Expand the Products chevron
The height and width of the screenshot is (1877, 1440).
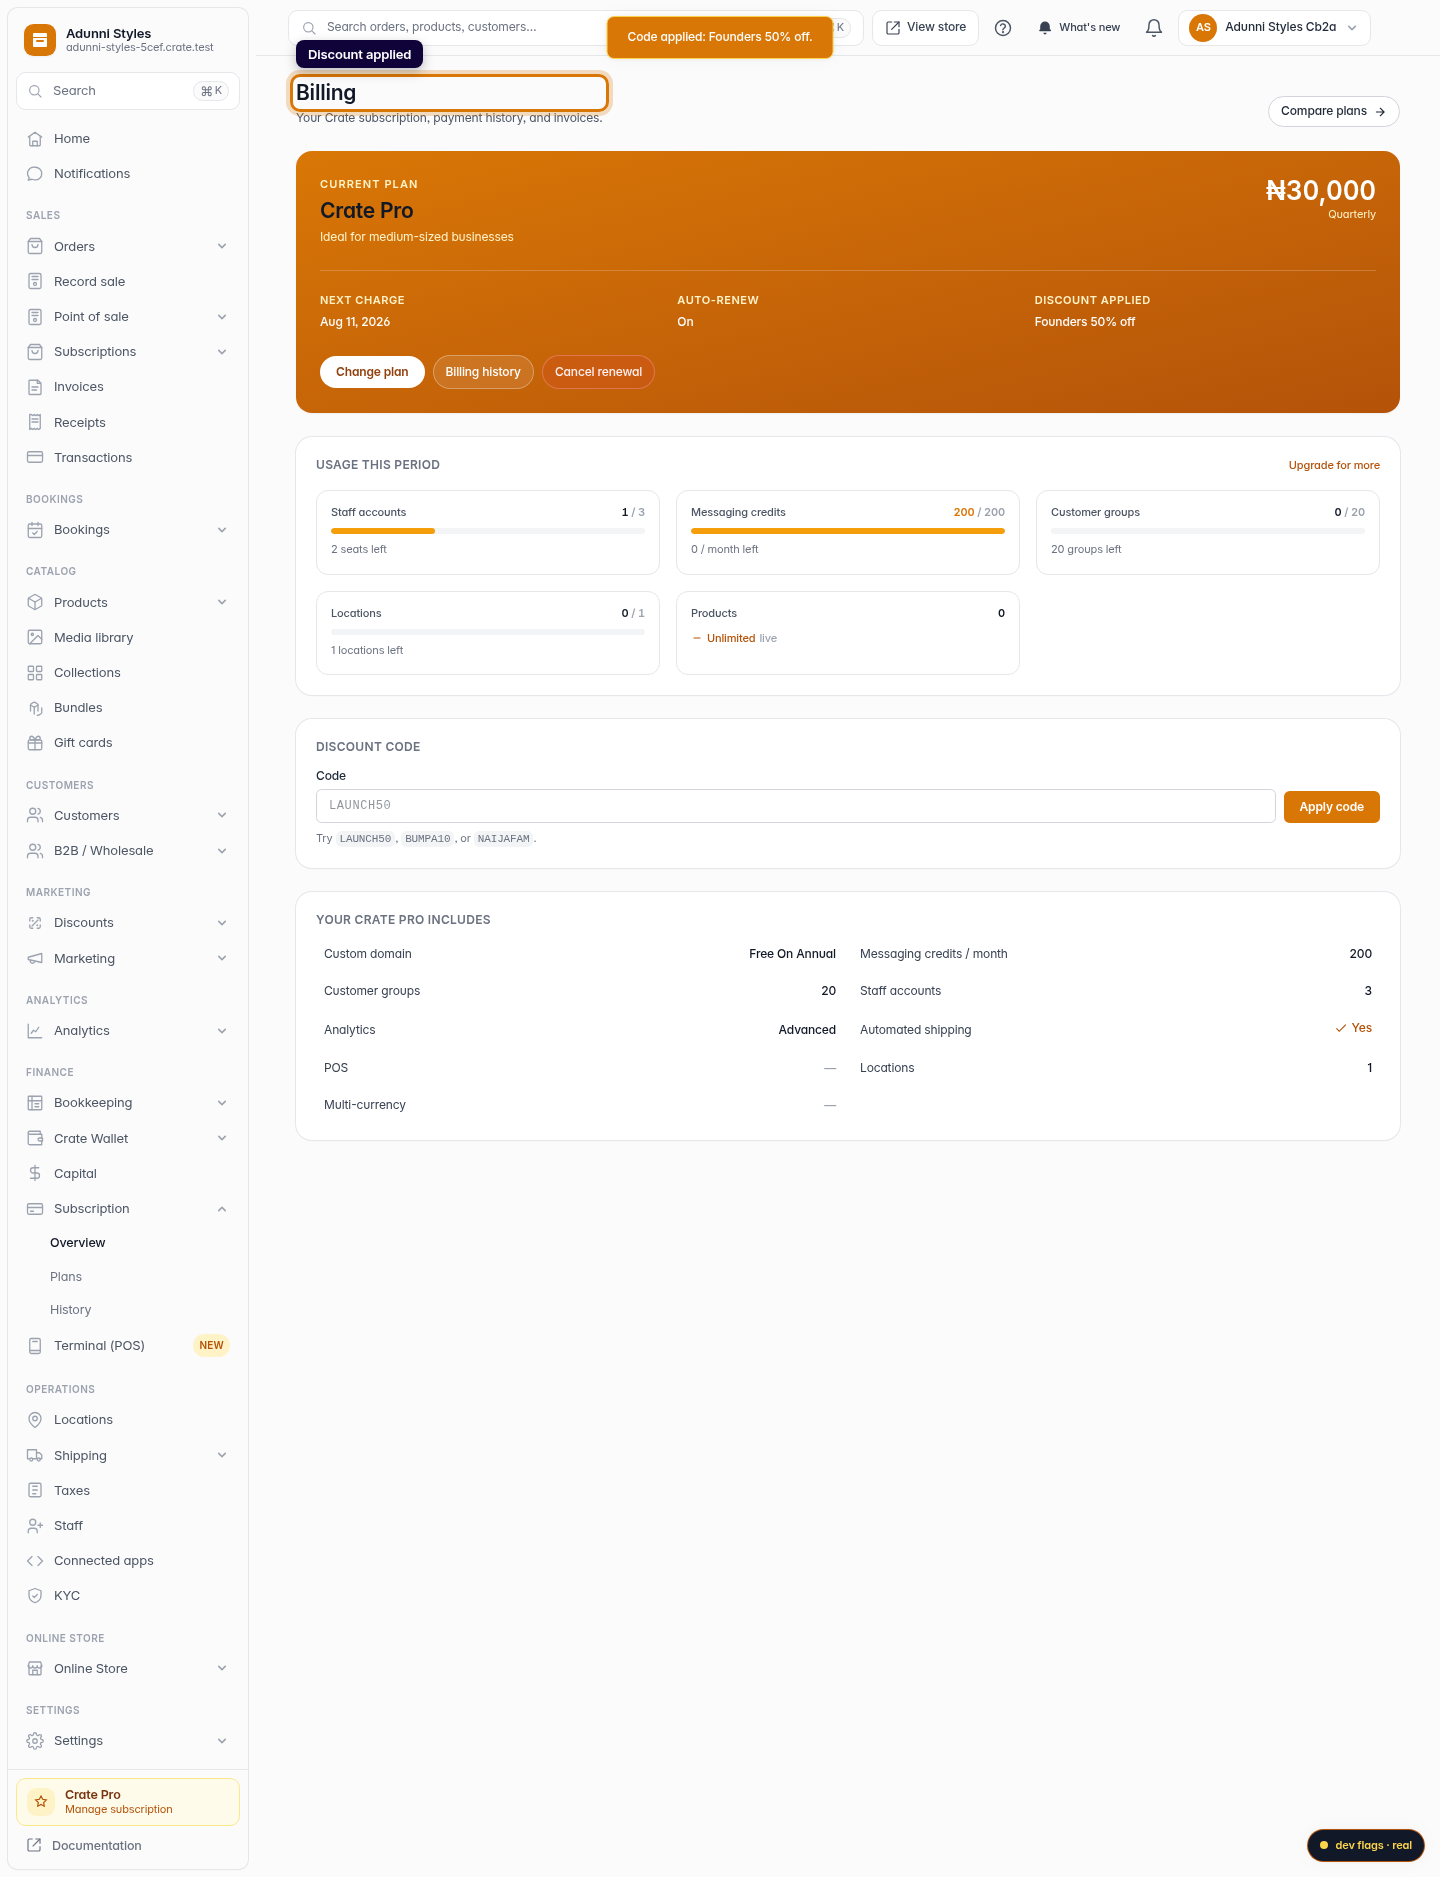(x=222, y=603)
